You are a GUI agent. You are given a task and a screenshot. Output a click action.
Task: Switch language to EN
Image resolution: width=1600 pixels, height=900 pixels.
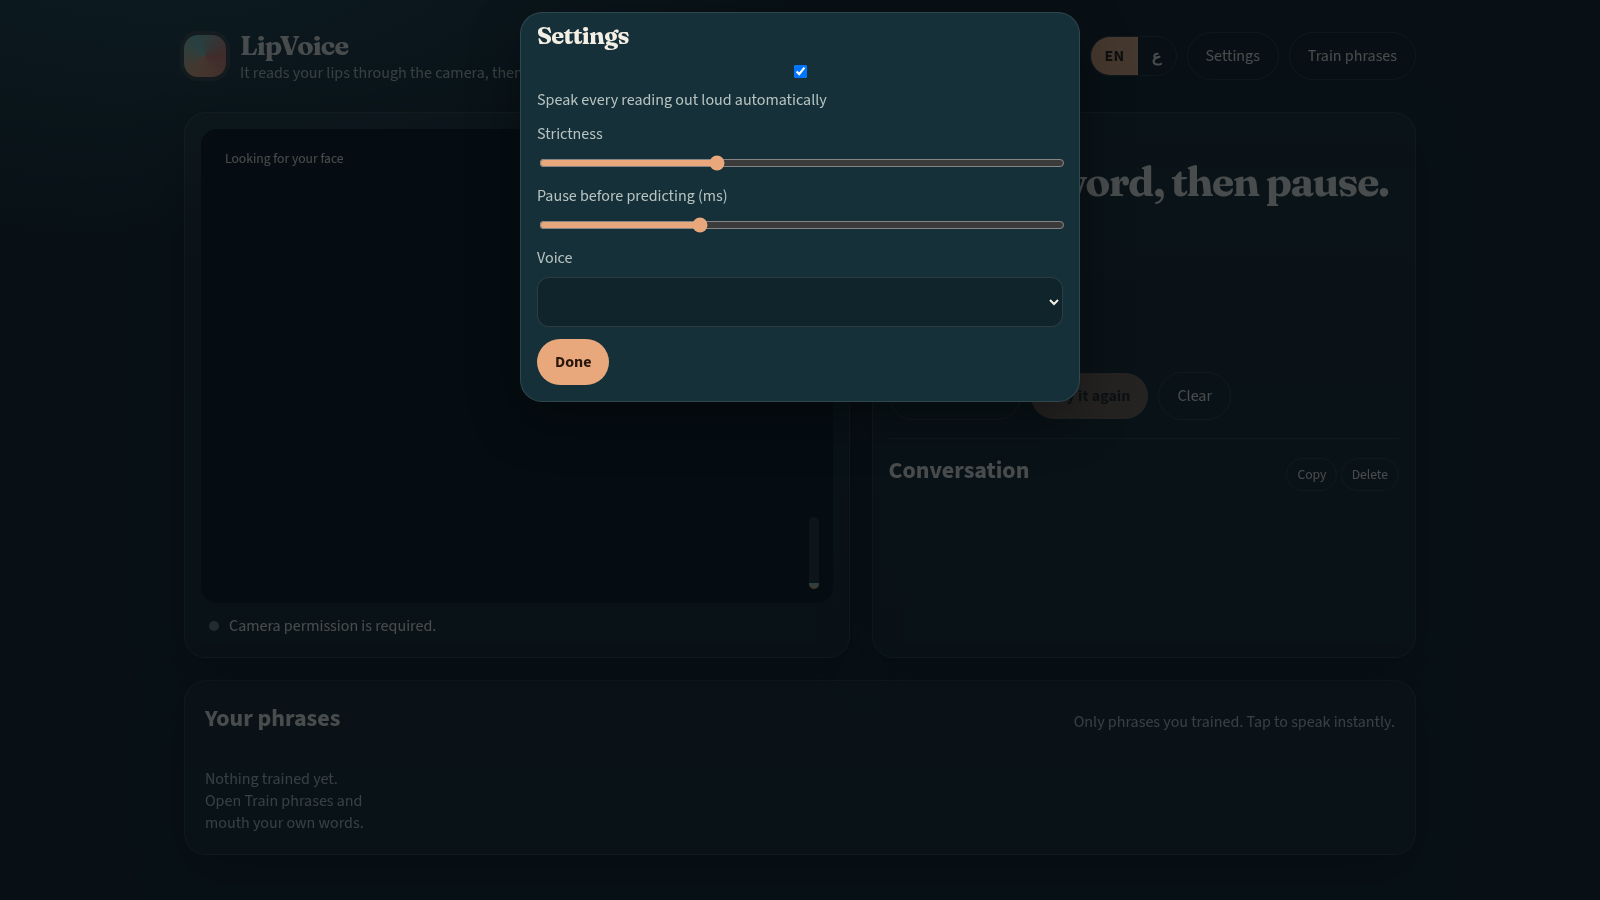point(1114,56)
